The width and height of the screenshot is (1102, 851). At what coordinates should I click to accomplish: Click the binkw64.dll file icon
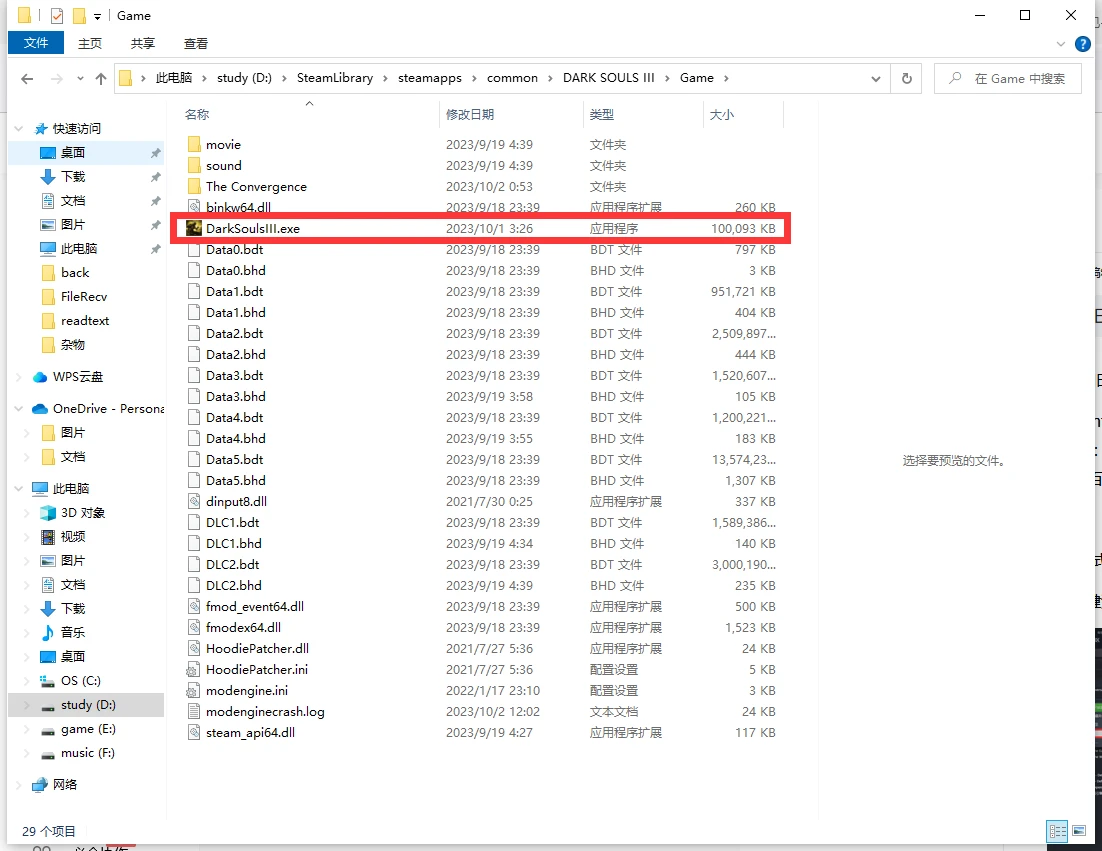[195, 207]
